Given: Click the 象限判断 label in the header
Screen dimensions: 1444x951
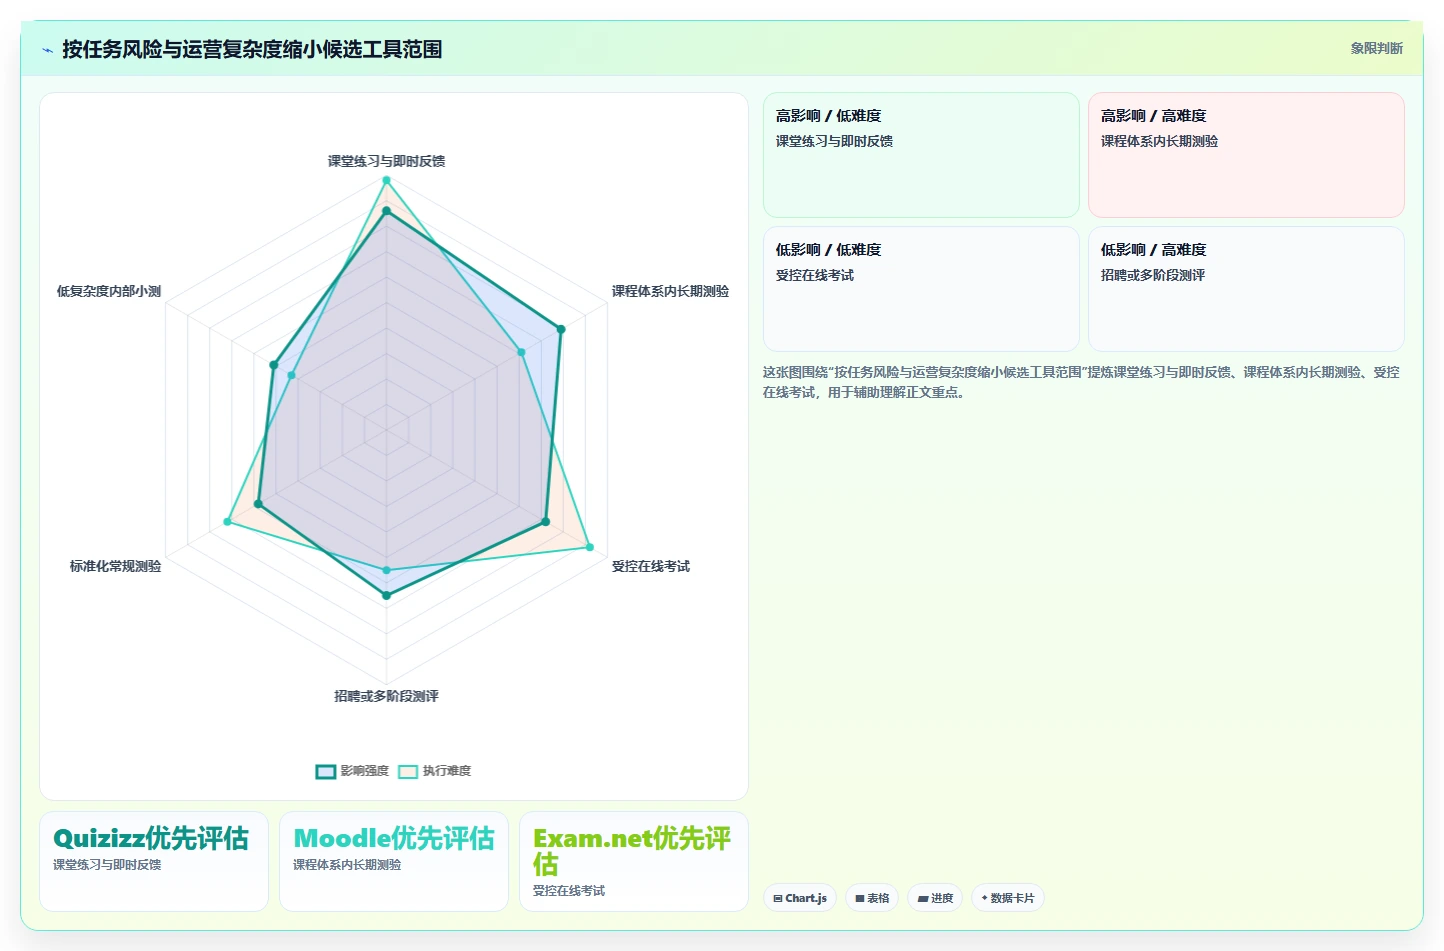Looking at the screenshot, I should click(x=1376, y=48).
